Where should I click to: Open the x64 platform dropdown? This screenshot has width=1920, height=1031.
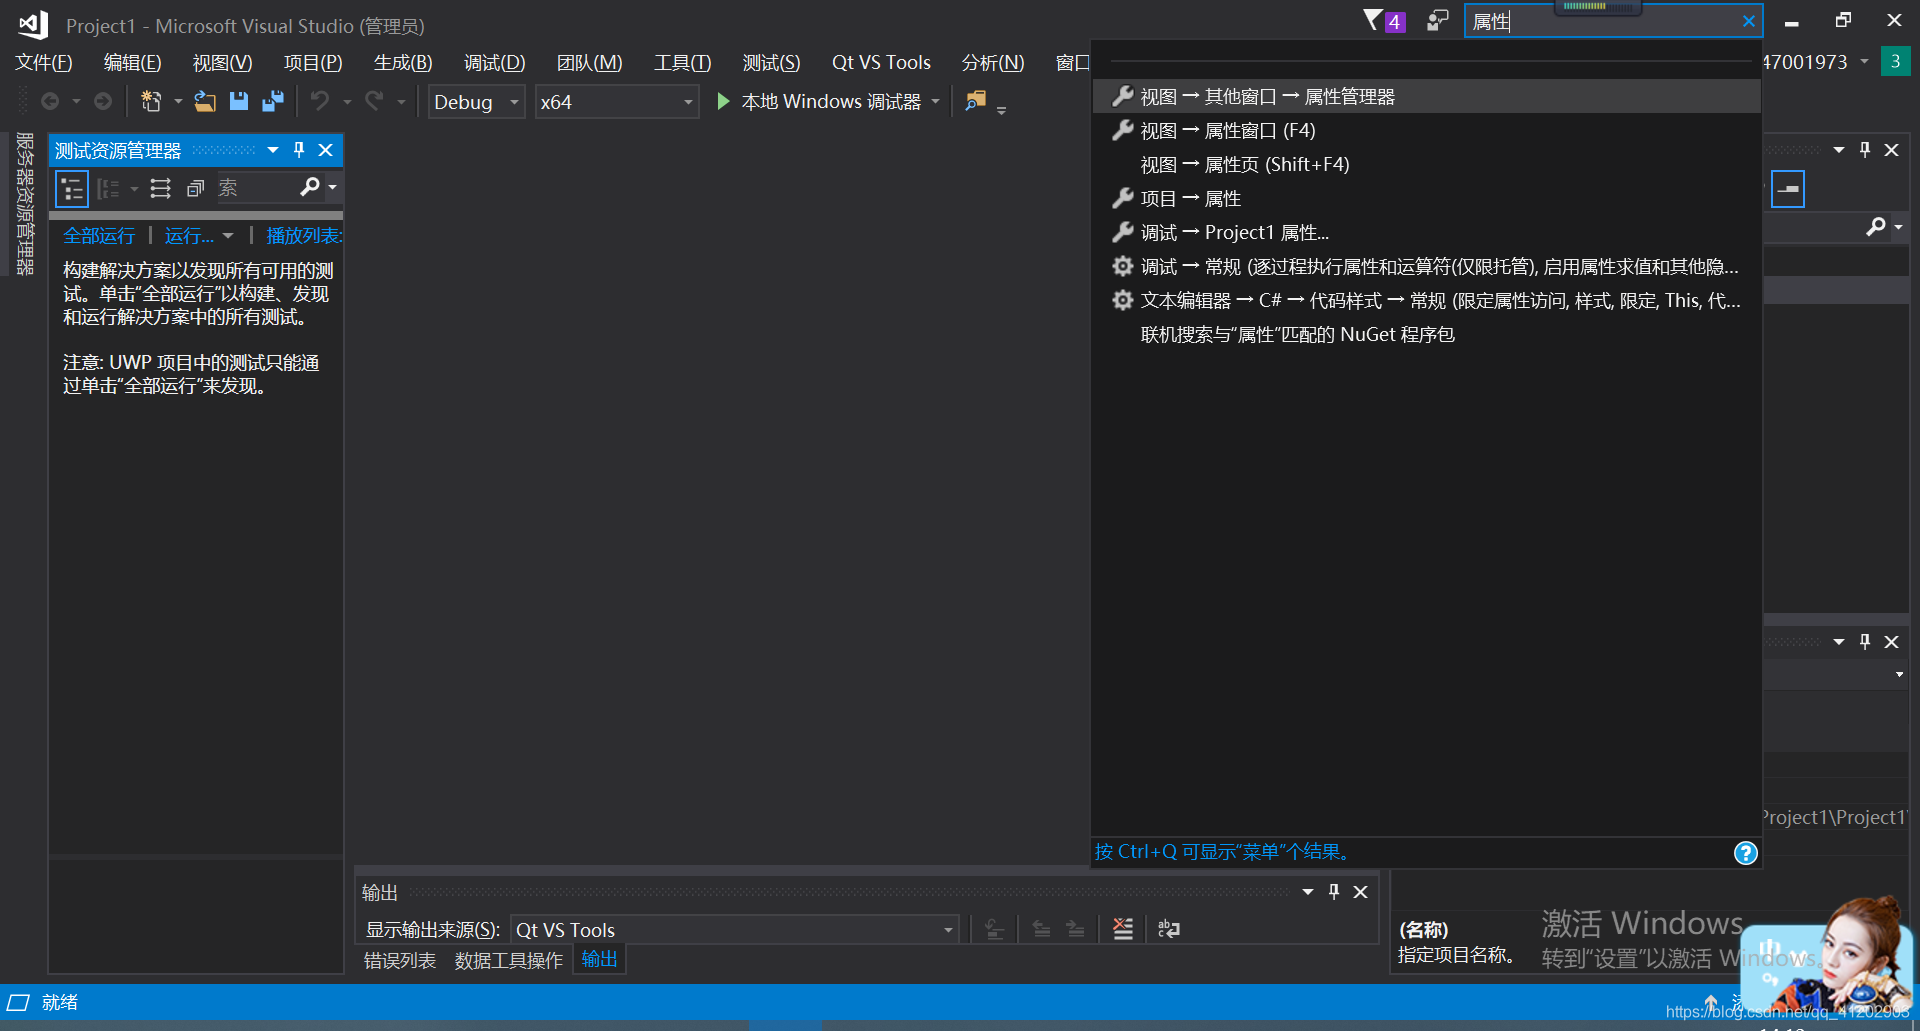pos(617,102)
